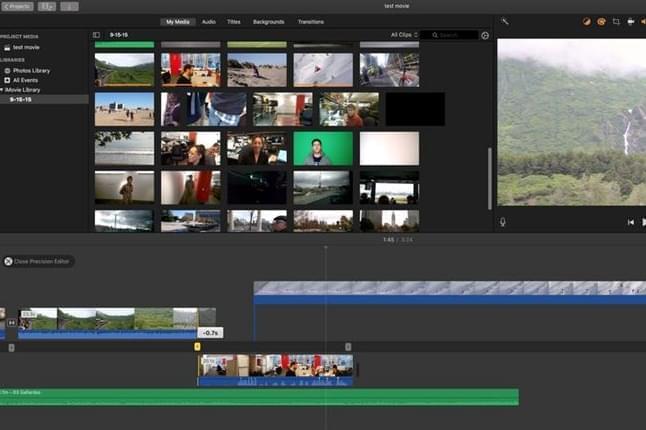The width and height of the screenshot is (646, 430).
Task: Open the color correction palette tool
Action: click(x=601, y=22)
